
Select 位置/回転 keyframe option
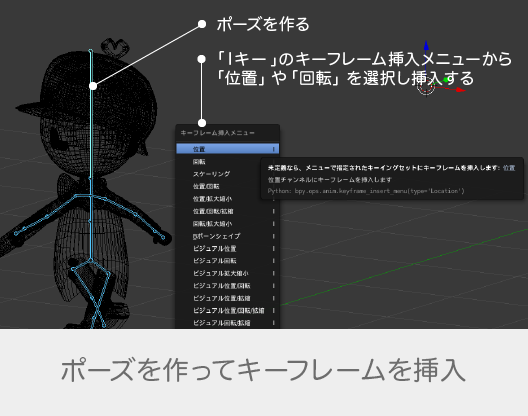tap(228, 187)
